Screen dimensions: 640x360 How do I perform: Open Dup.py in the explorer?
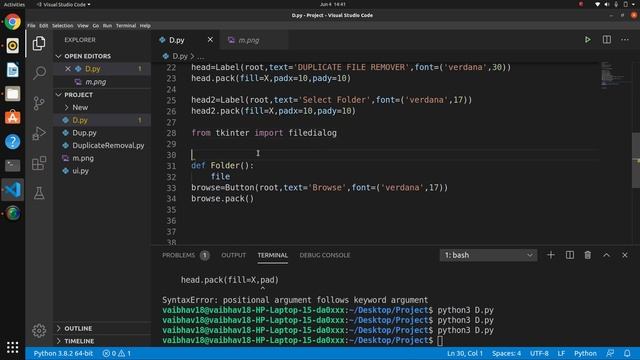tap(102, 133)
